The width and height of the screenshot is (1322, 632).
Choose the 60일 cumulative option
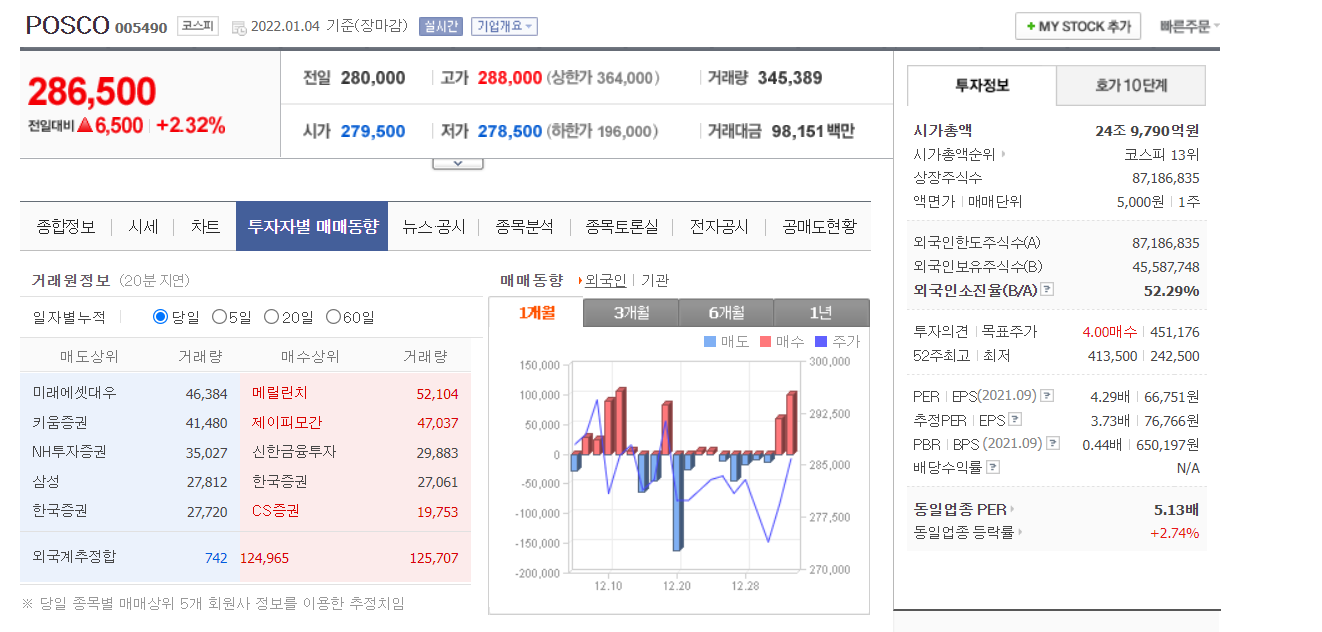click(333, 317)
